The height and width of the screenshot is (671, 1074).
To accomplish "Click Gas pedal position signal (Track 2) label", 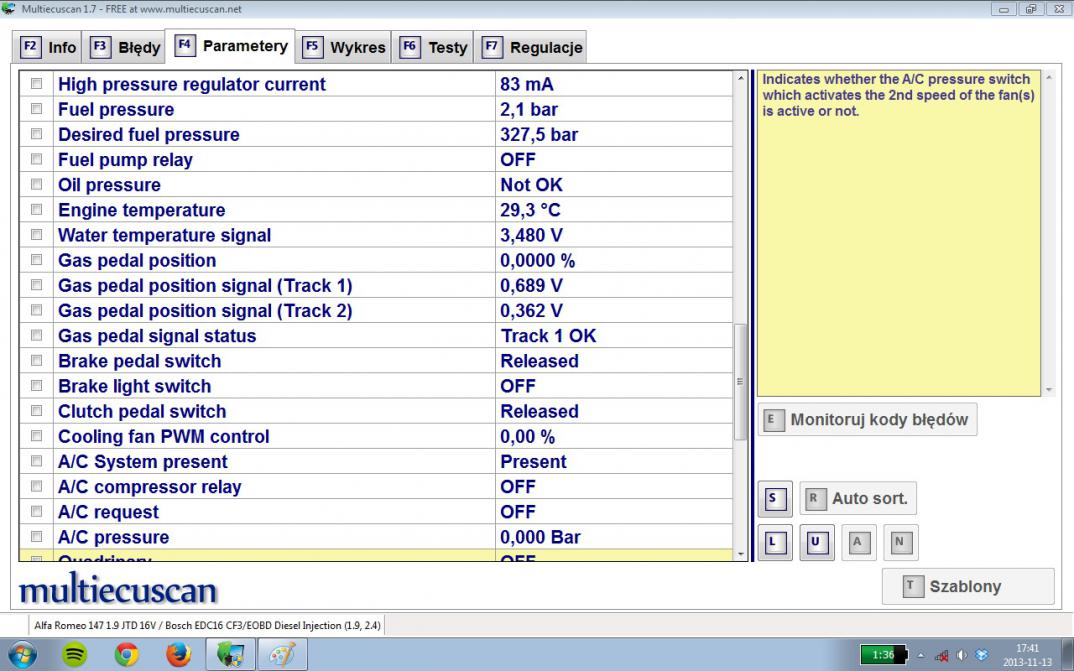I will point(205,311).
